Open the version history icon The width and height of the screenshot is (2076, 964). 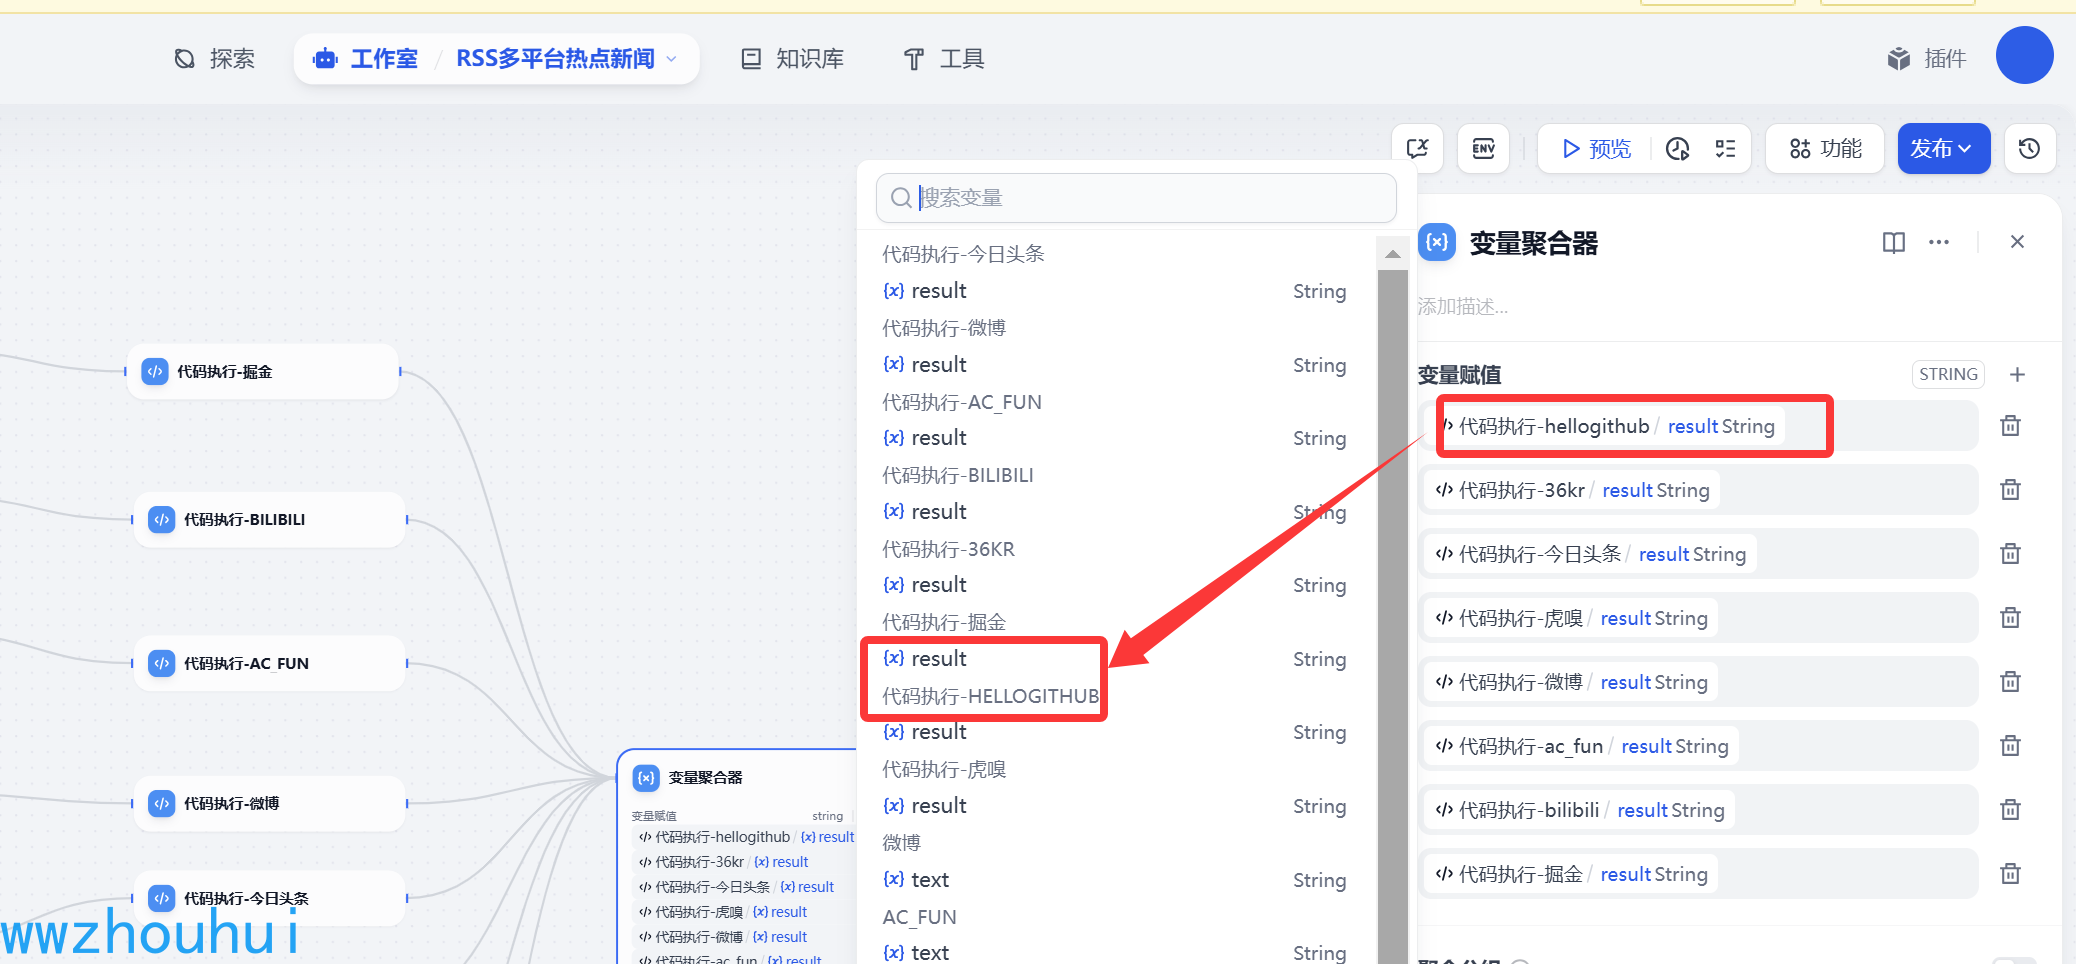click(2029, 149)
